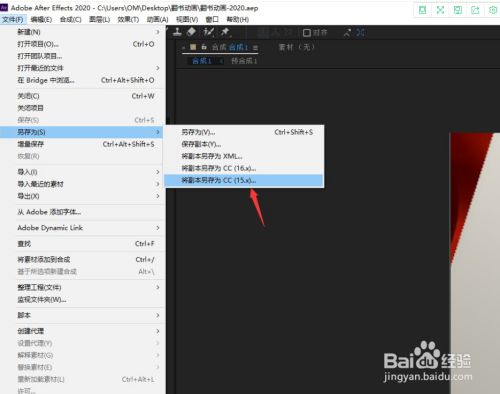
Task: Switch to the 素材（无）panel tab
Action: point(297,47)
